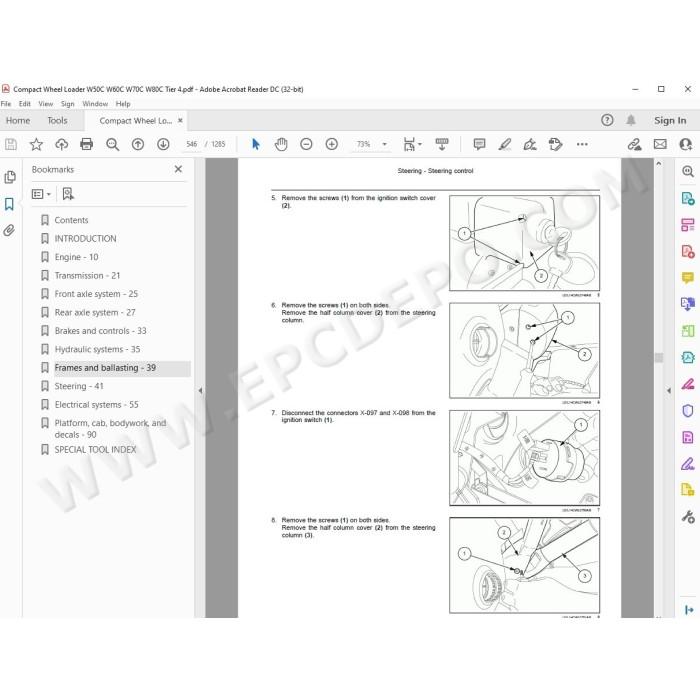Image resolution: width=700 pixels, height=700 pixels.
Task: Add a new bookmark icon
Action: click(x=68, y=194)
